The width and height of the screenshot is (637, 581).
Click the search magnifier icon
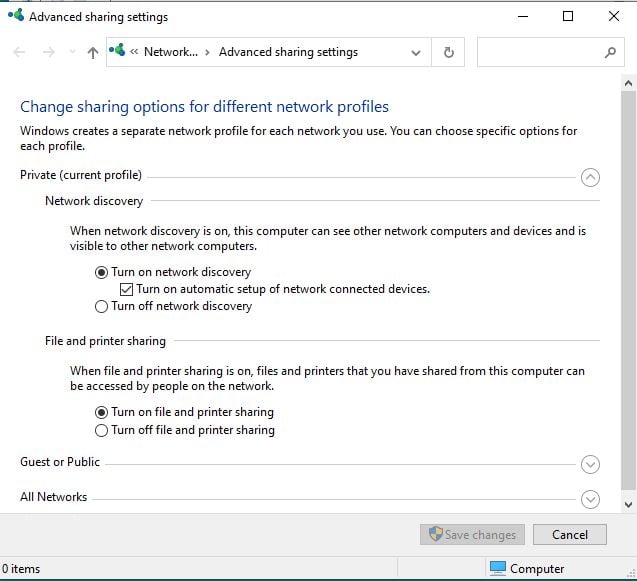coord(610,52)
